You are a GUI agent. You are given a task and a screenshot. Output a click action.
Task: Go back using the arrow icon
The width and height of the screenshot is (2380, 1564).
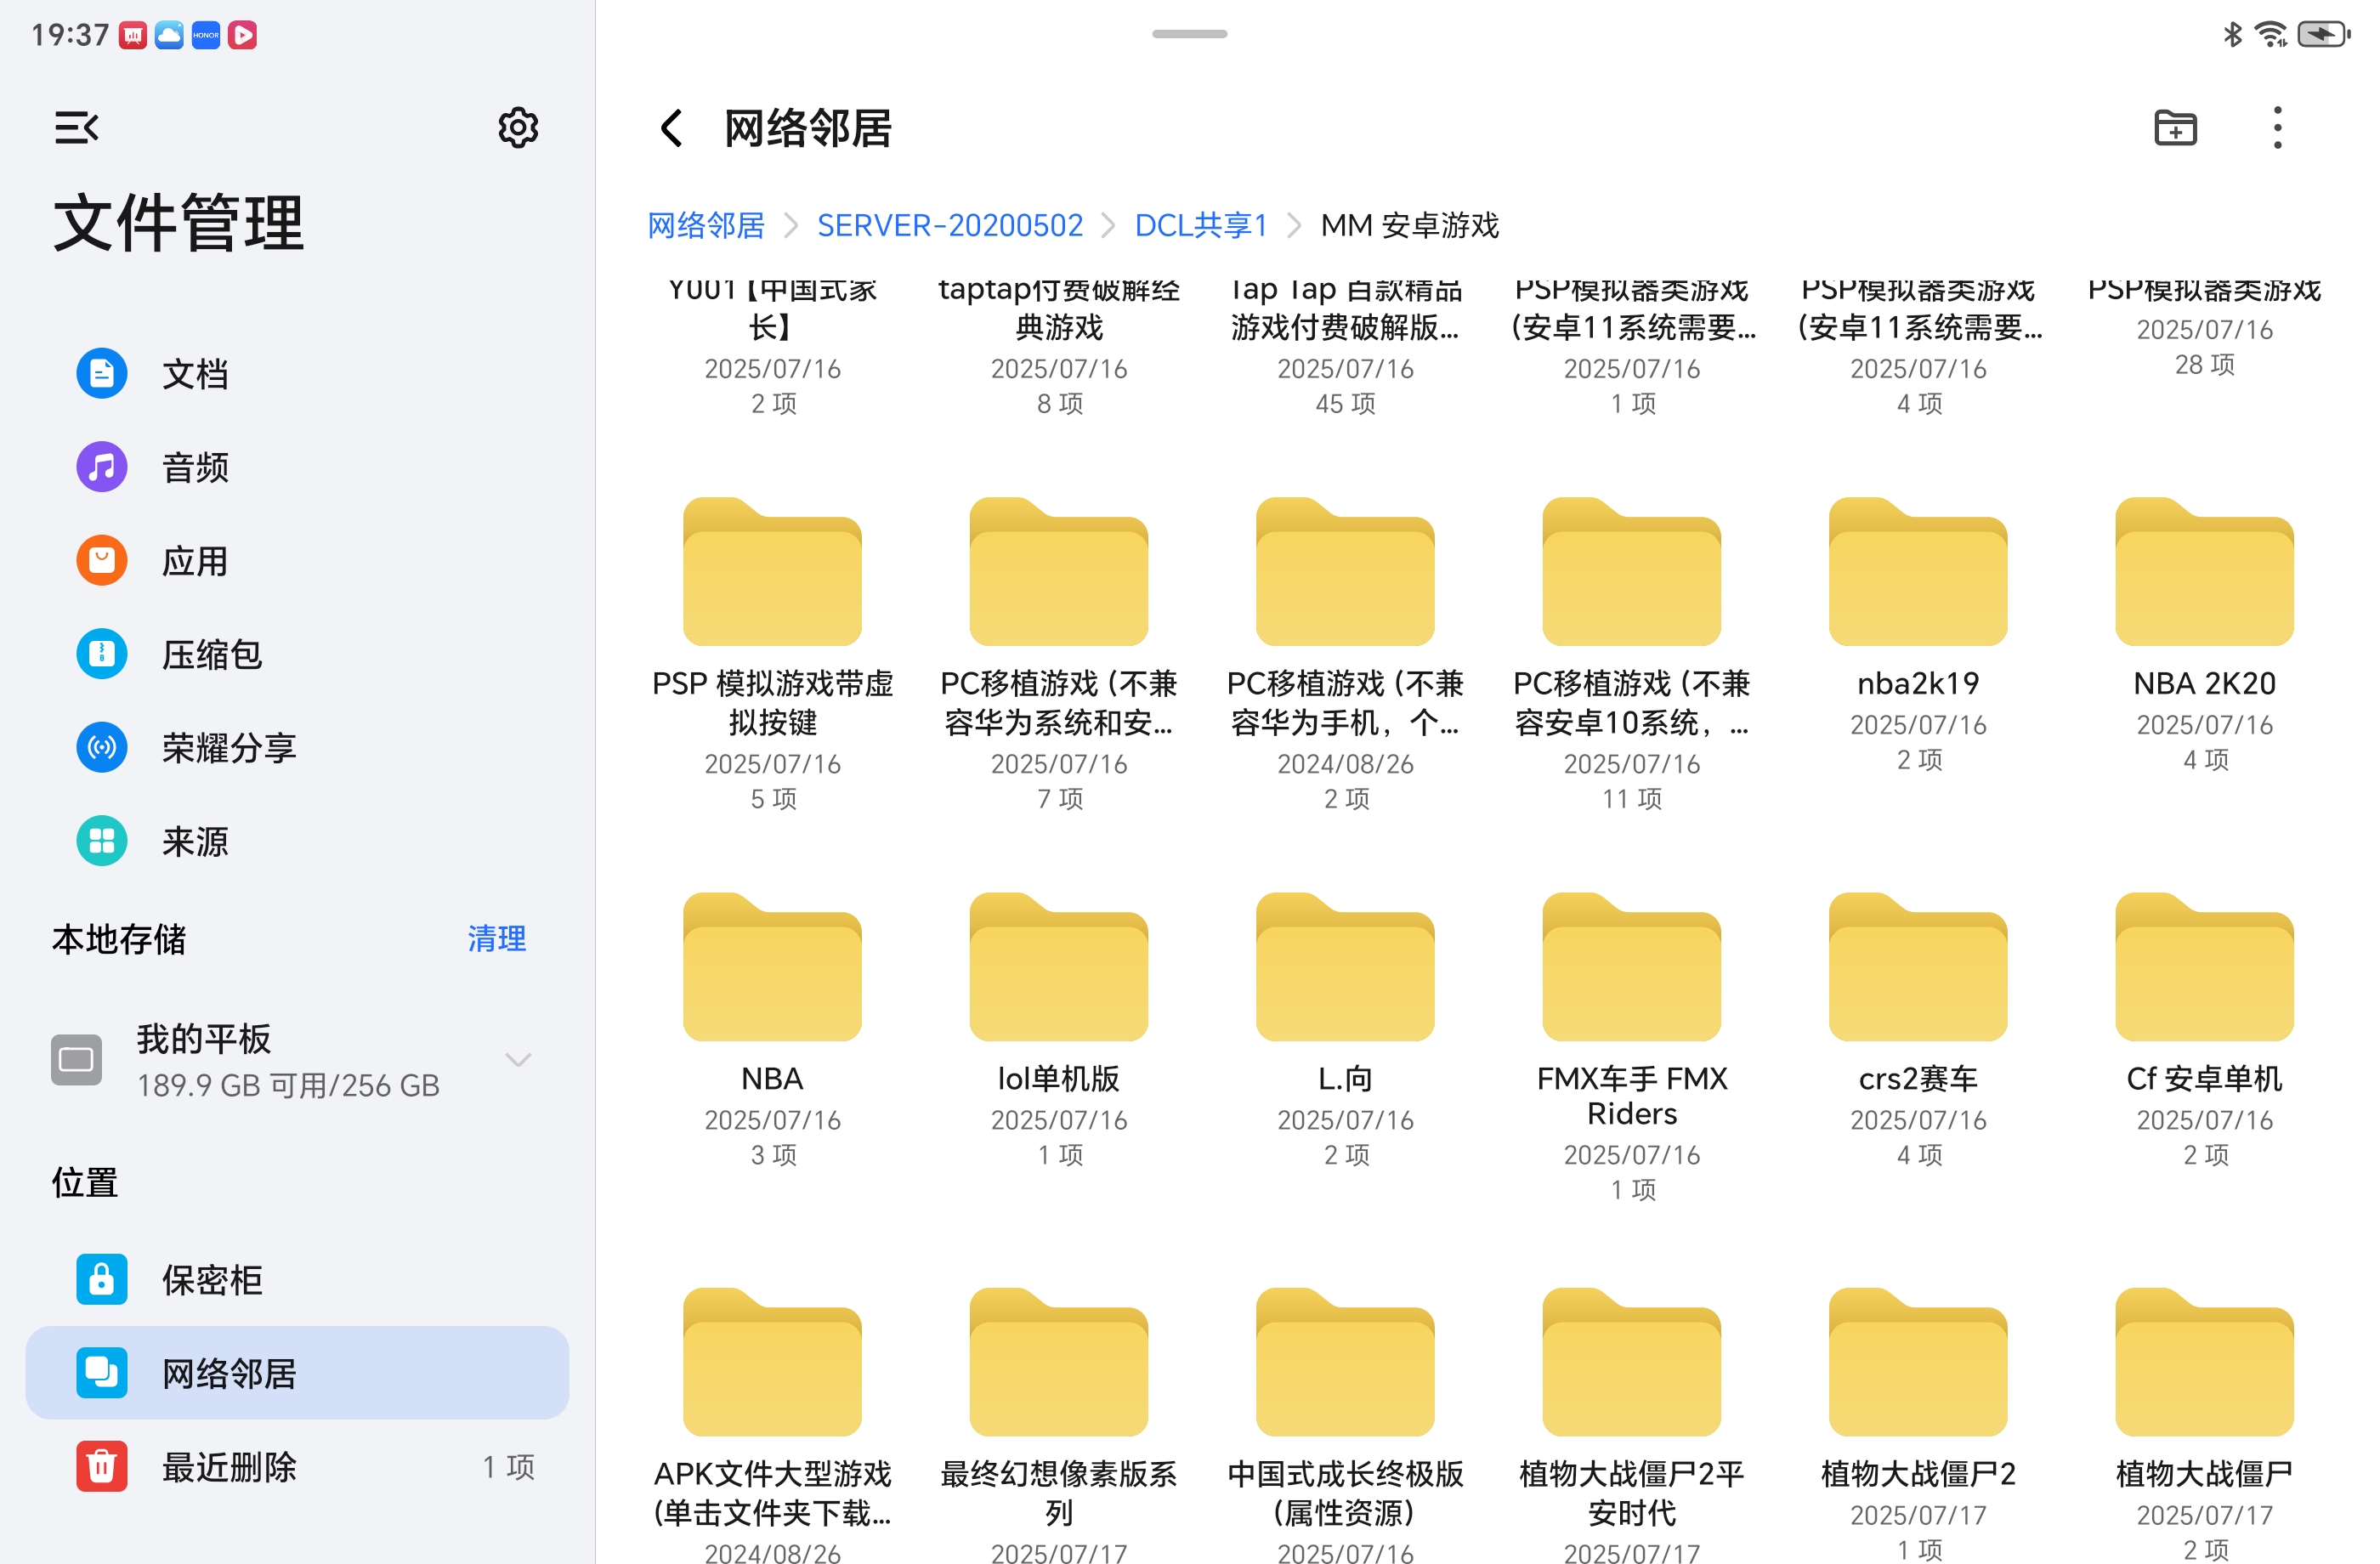coord(671,128)
